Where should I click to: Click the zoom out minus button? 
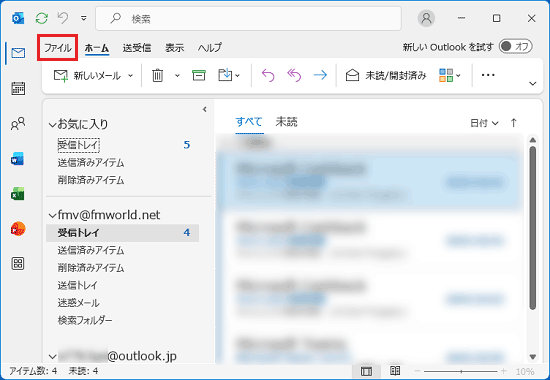pos(417,371)
